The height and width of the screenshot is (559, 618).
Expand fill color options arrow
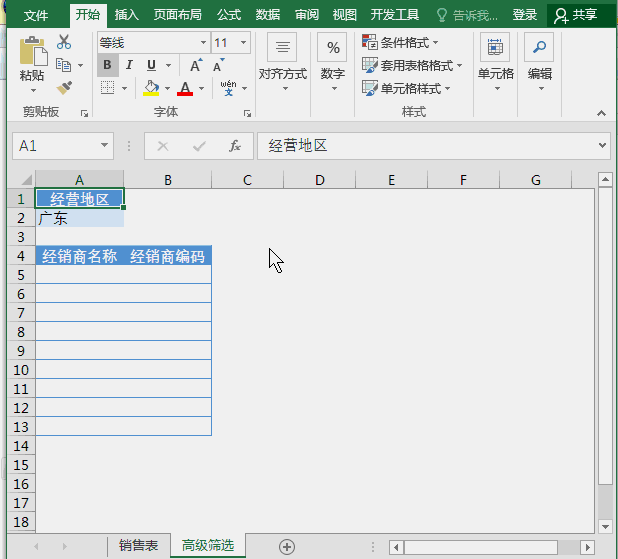[x=168, y=88]
